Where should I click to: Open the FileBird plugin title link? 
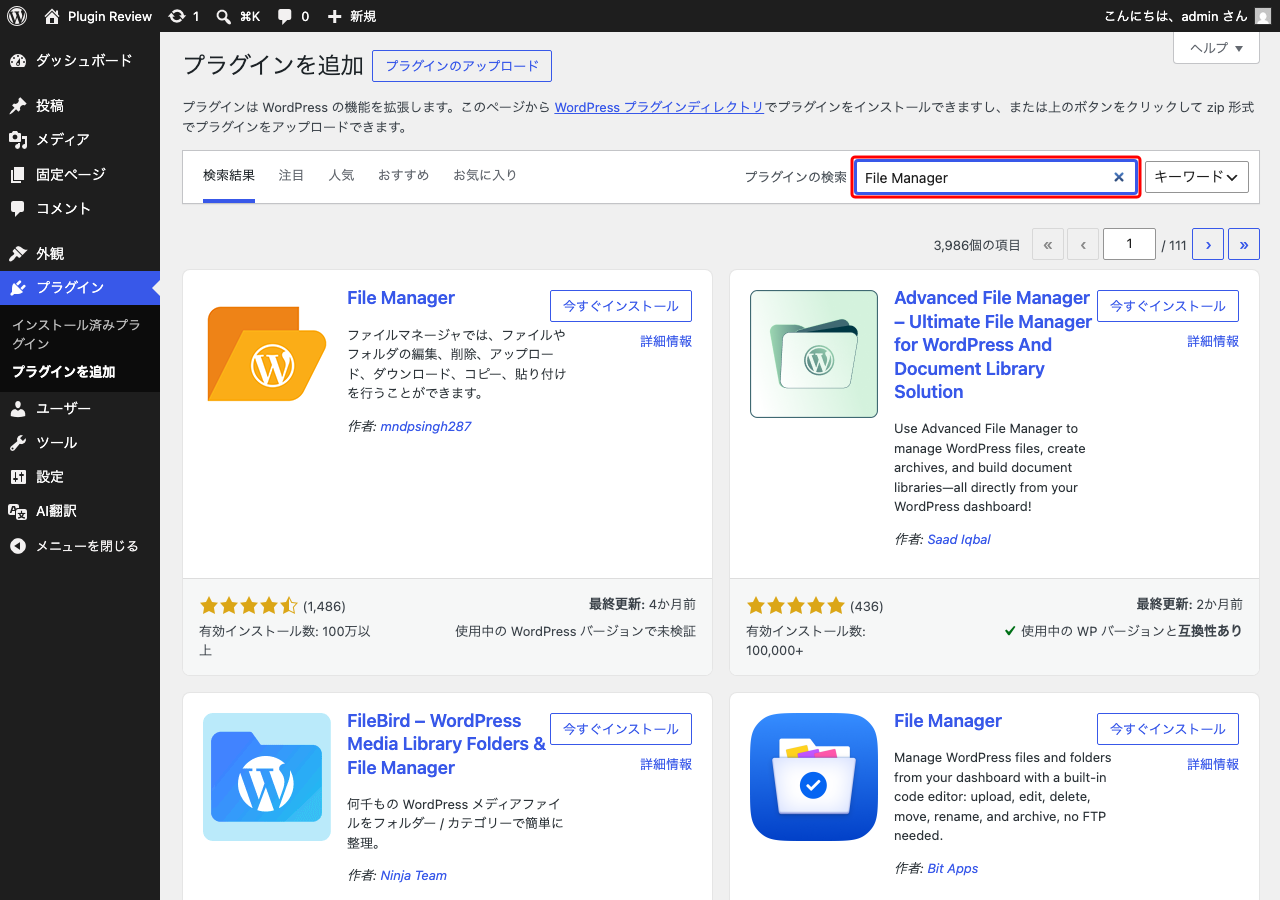click(x=447, y=744)
